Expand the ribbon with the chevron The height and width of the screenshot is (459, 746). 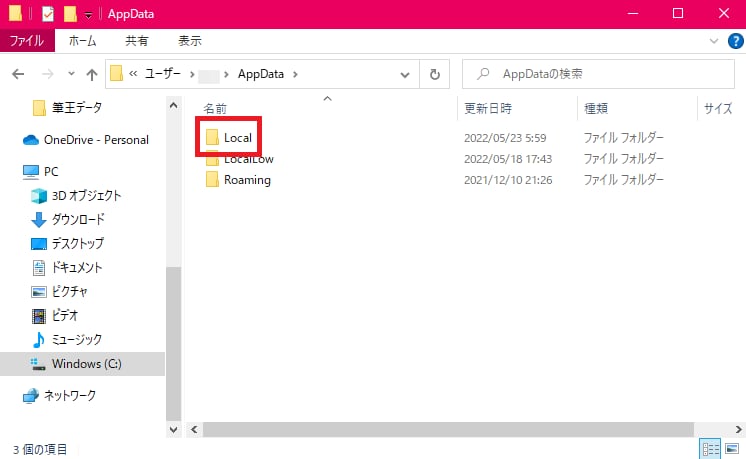point(714,41)
